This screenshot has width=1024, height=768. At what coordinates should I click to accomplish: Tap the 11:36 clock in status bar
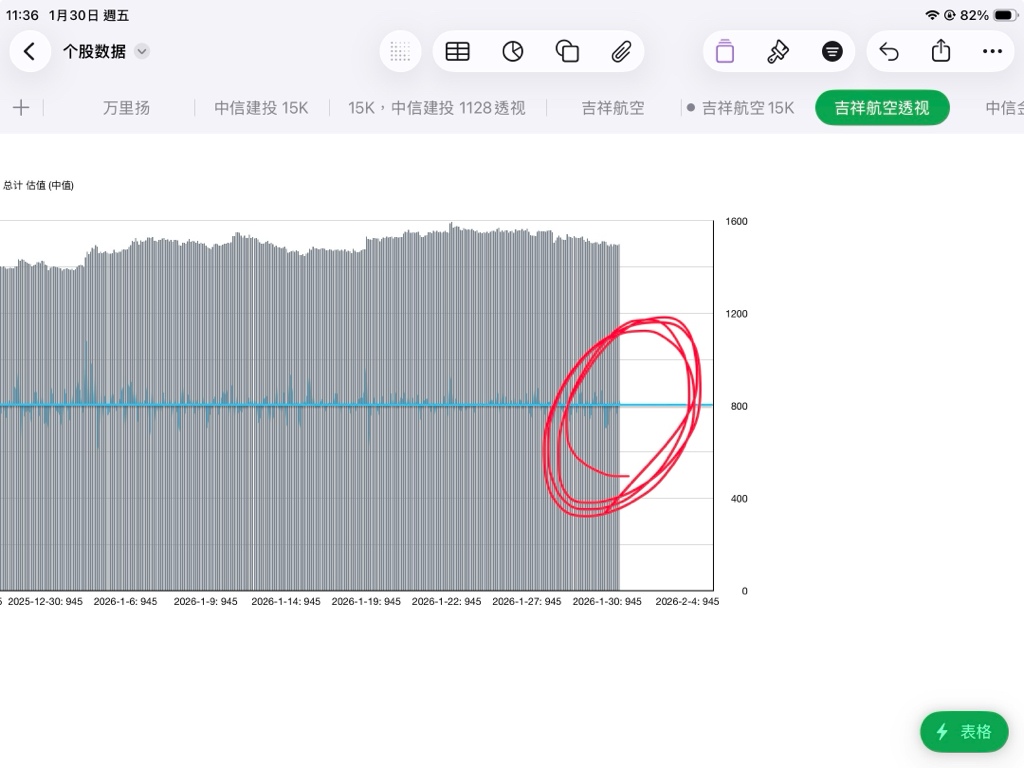tap(22, 15)
